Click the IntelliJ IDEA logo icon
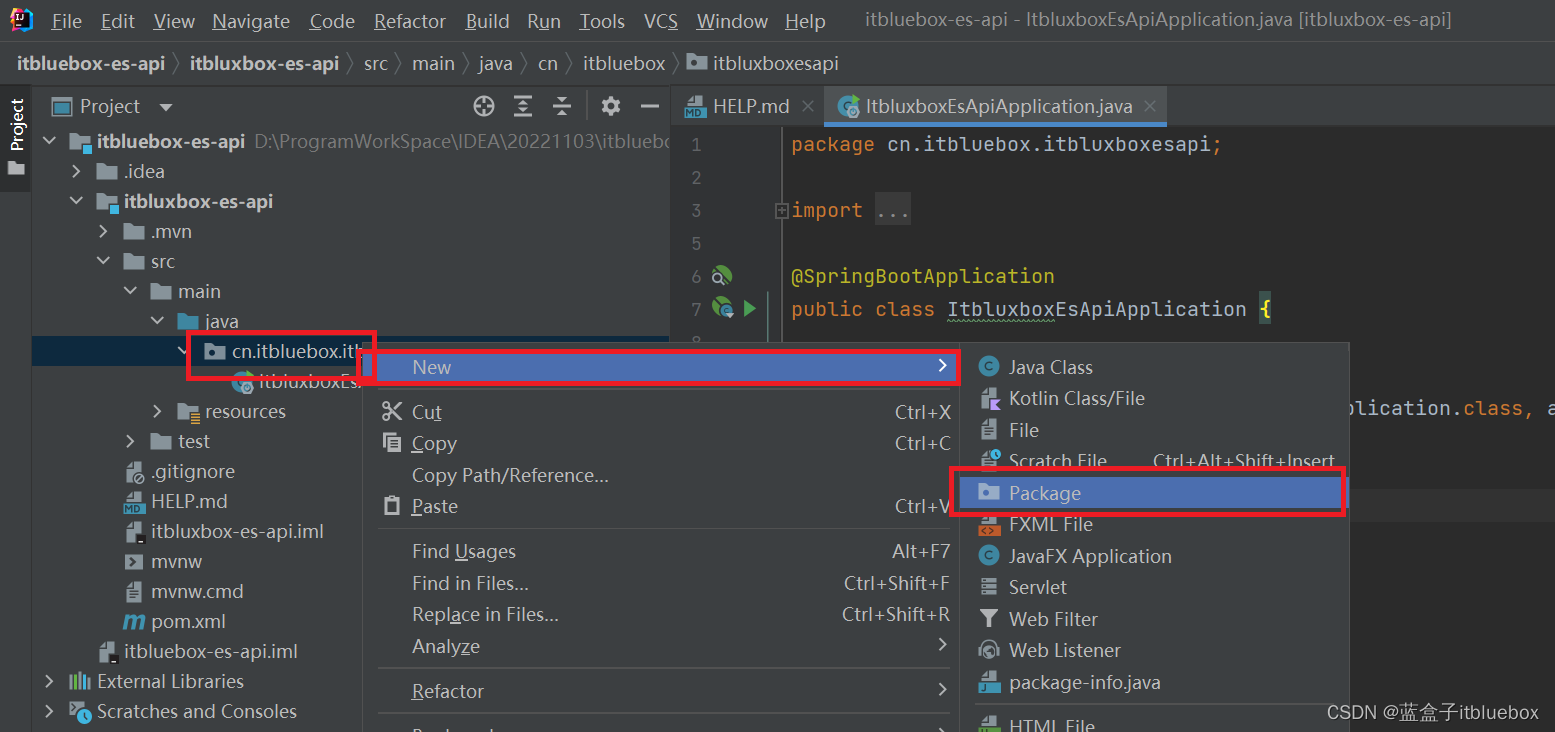This screenshot has height=732, width=1555. tap(20, 19)
